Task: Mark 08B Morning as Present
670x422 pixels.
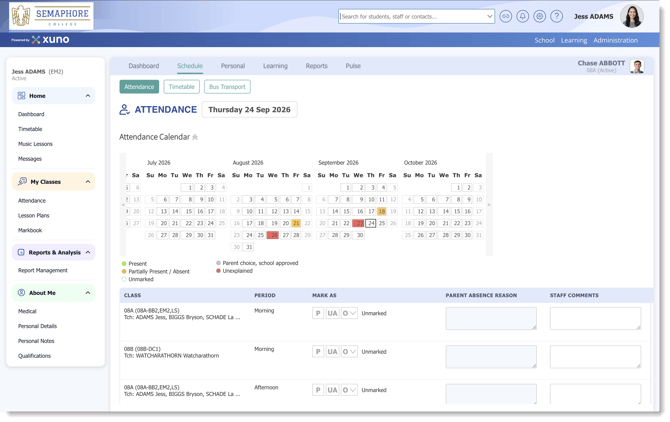Action: [318, 352]
